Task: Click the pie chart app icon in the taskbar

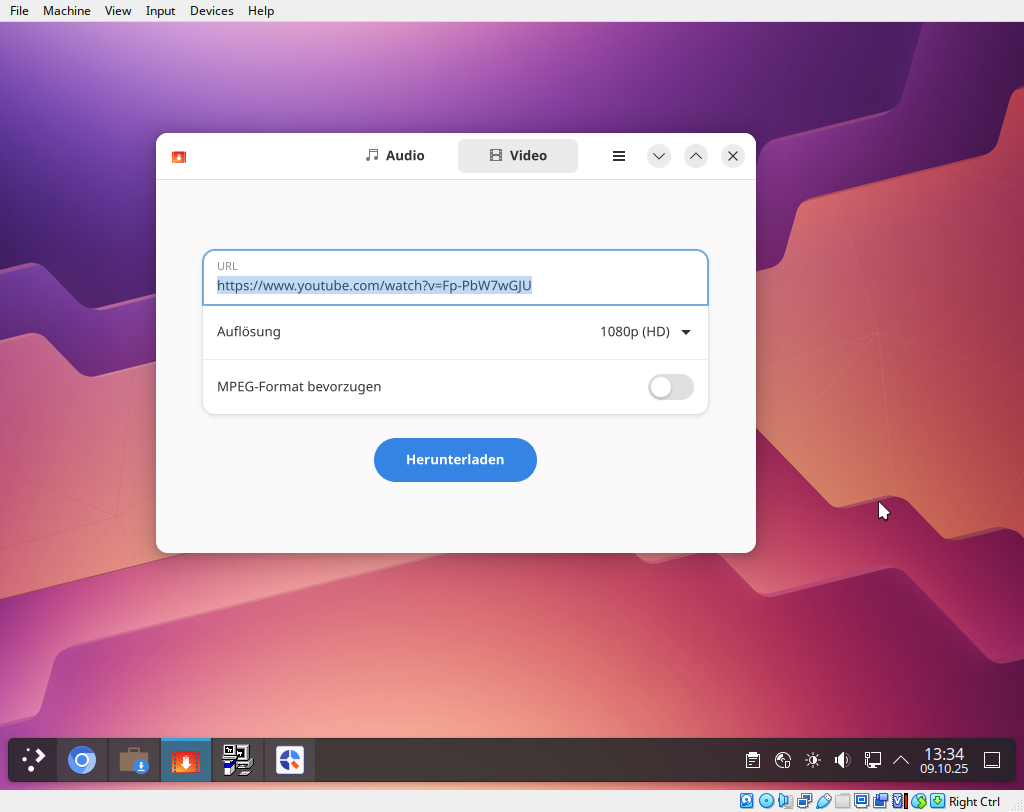Action: pyautogui.click(x=290, y=760)
